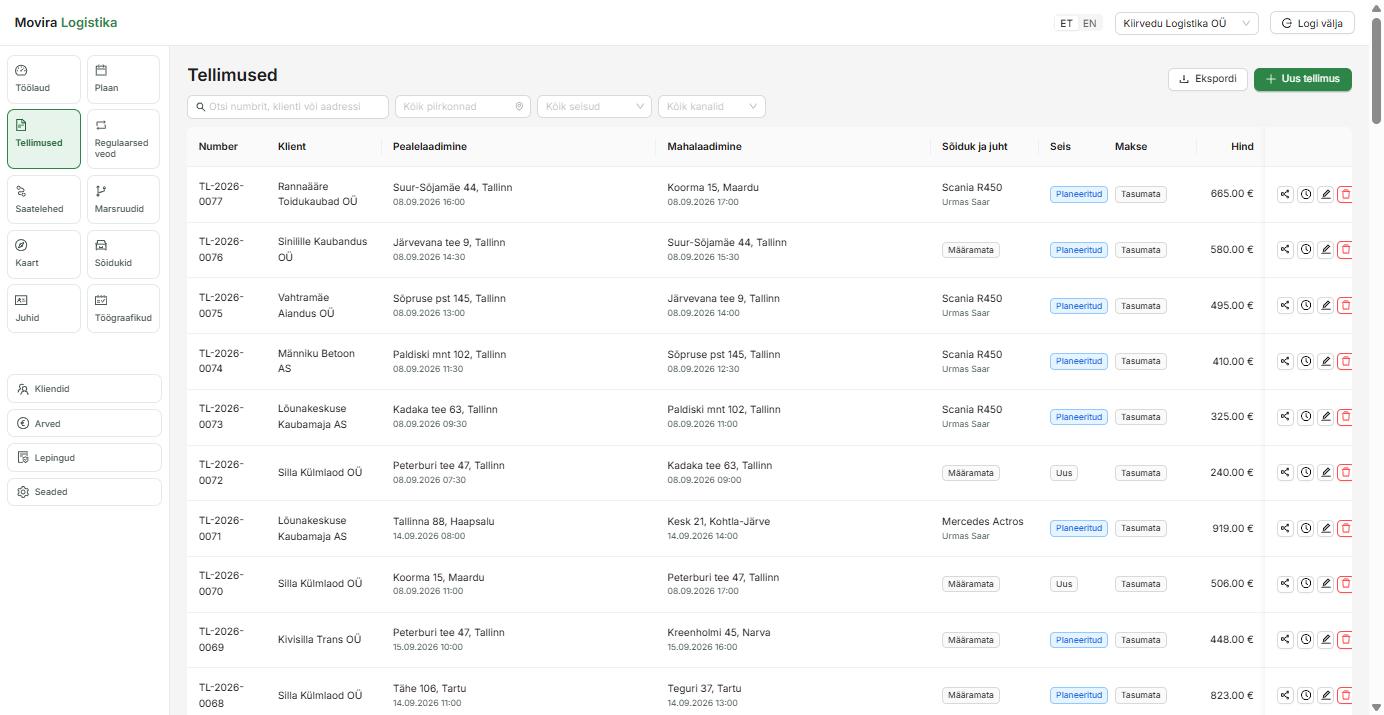Open Töögraafikud schedules tile
Image resolution: width=1384 pixels, height=715 pixels.
[x=123, y=309]
